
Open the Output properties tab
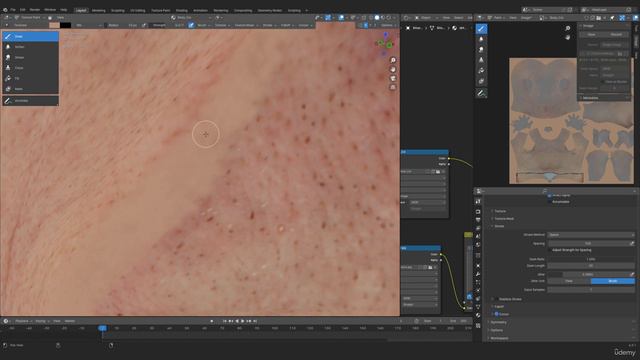point(478,220)
